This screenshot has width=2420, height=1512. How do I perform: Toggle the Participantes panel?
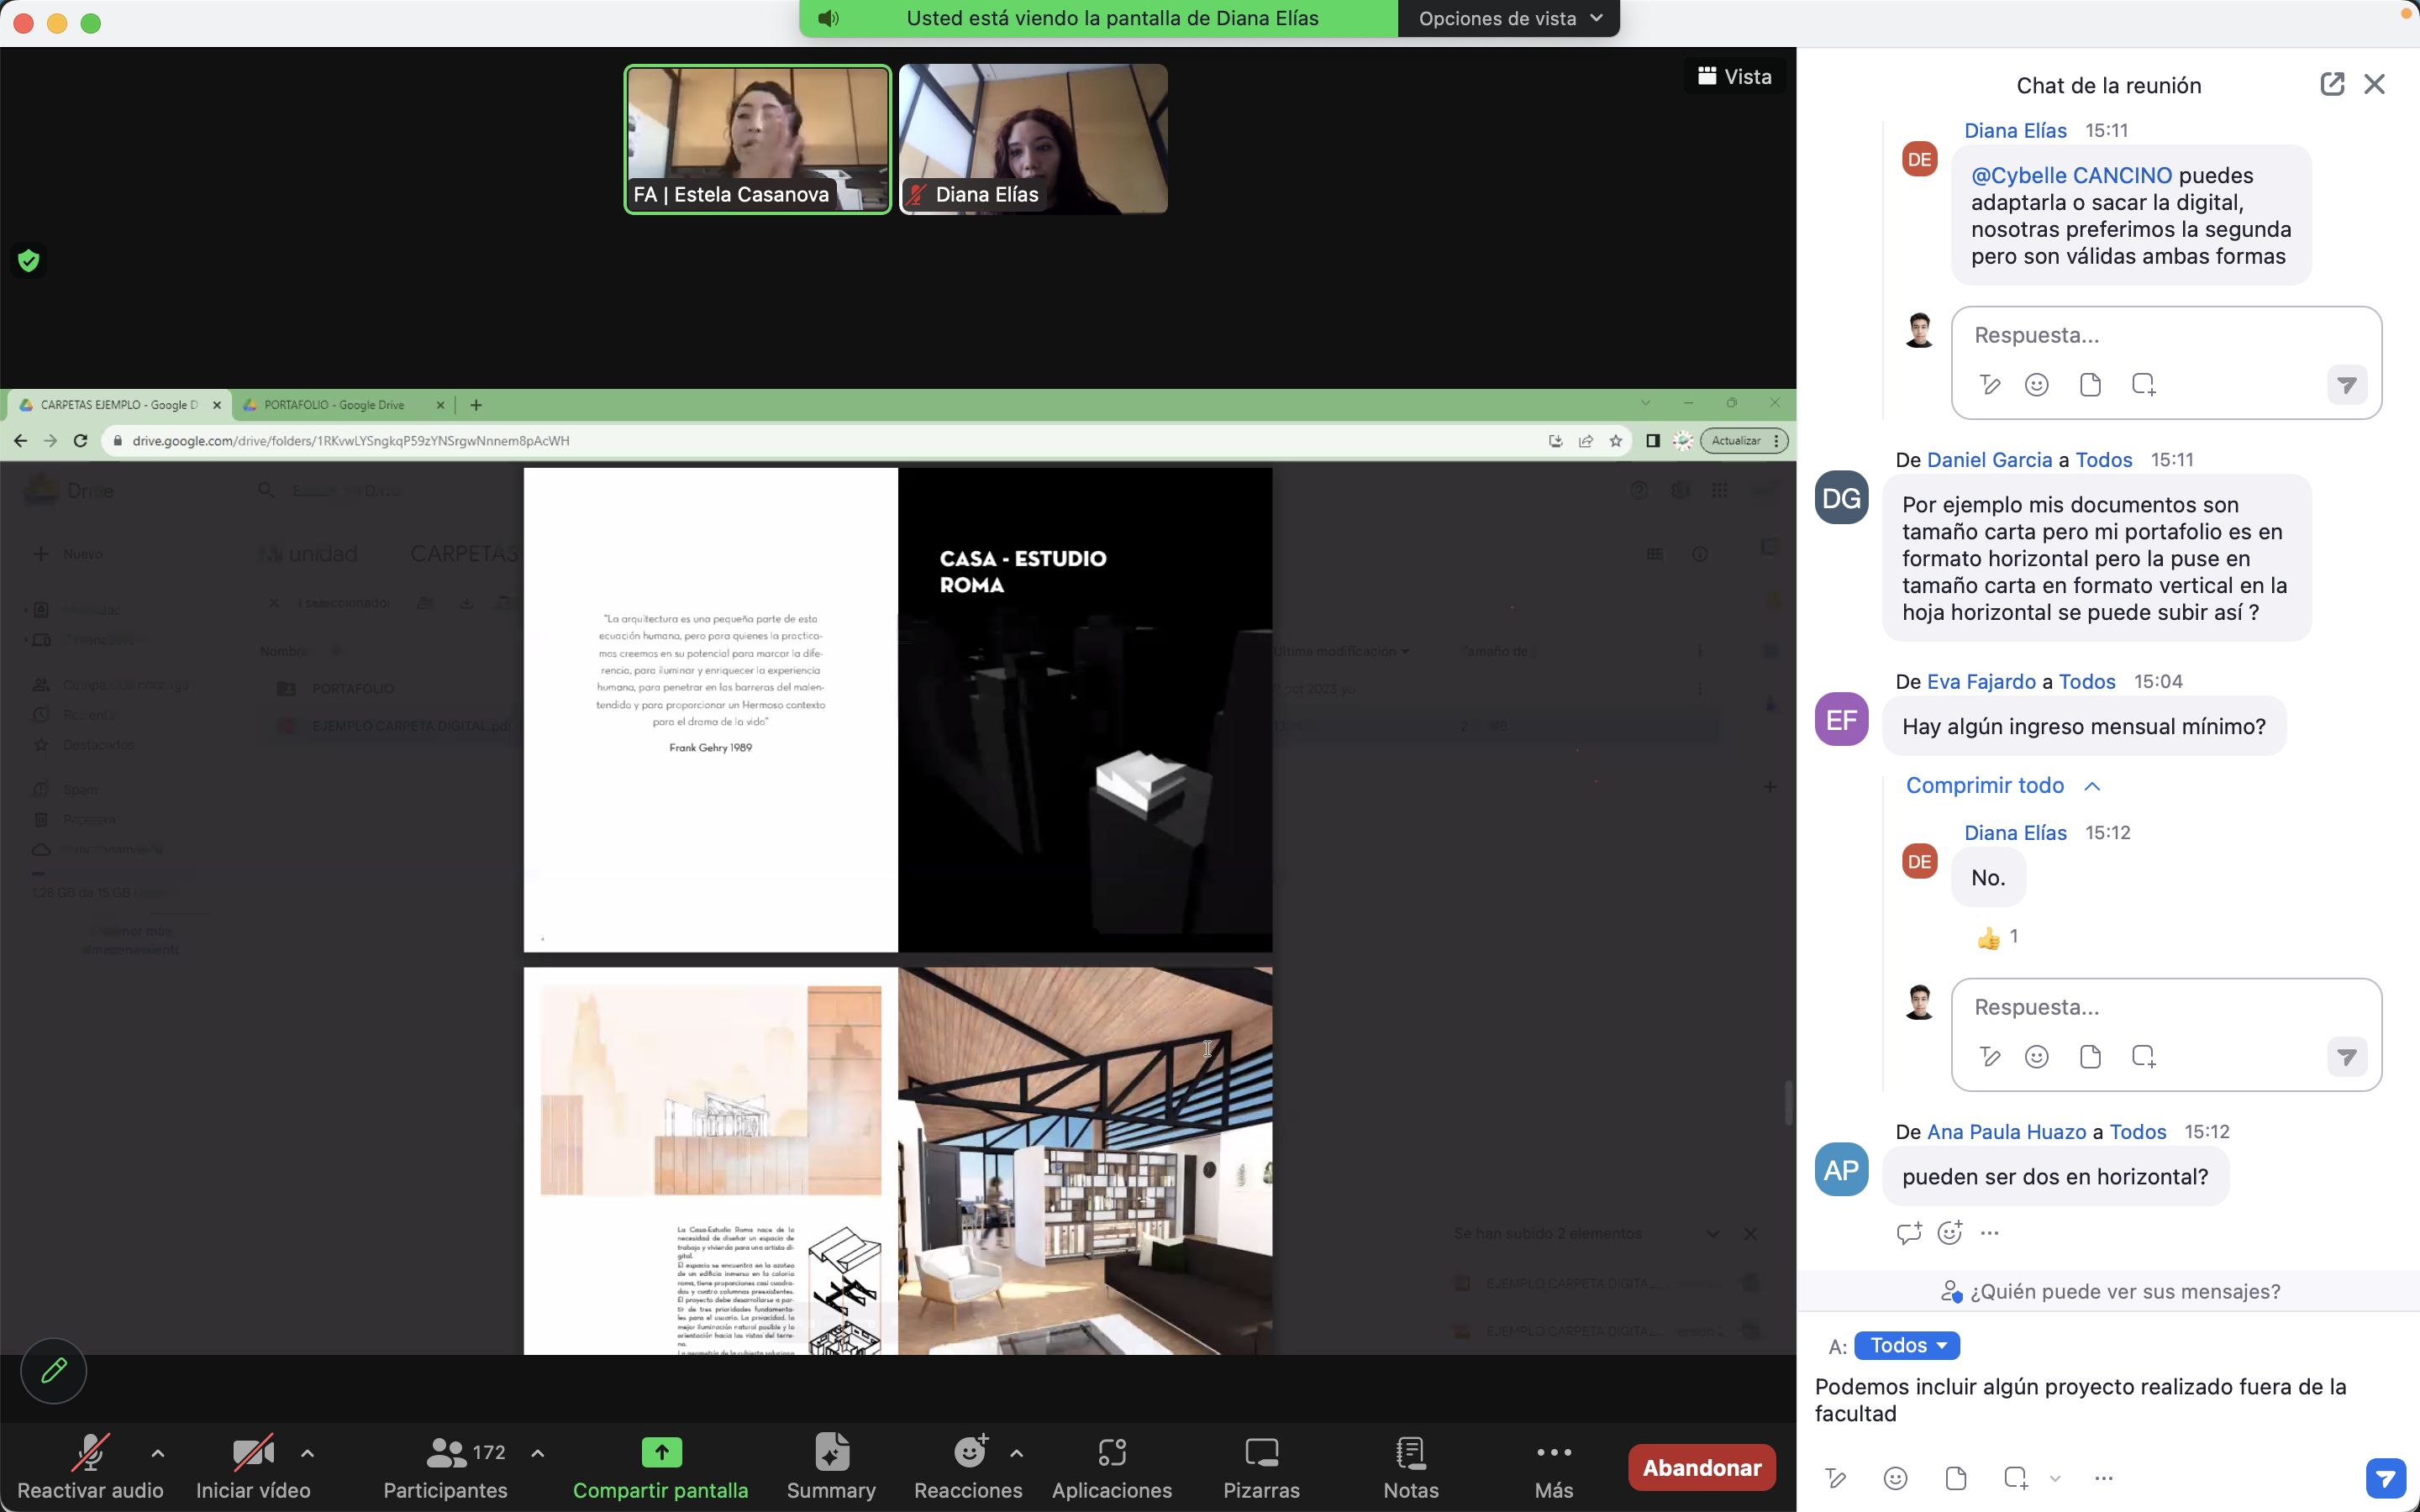click(446, 1454)
